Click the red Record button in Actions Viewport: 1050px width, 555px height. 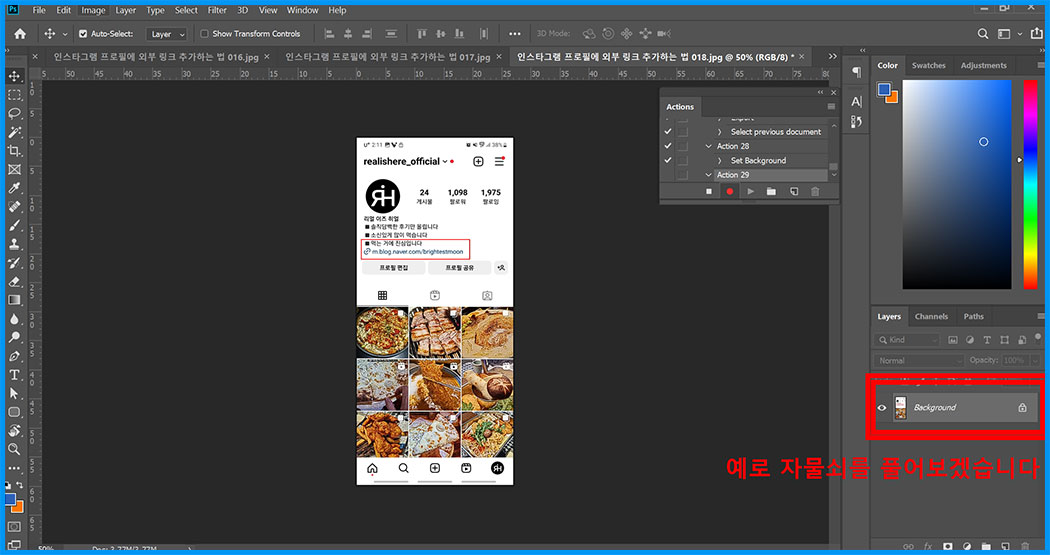click(730, 191)
